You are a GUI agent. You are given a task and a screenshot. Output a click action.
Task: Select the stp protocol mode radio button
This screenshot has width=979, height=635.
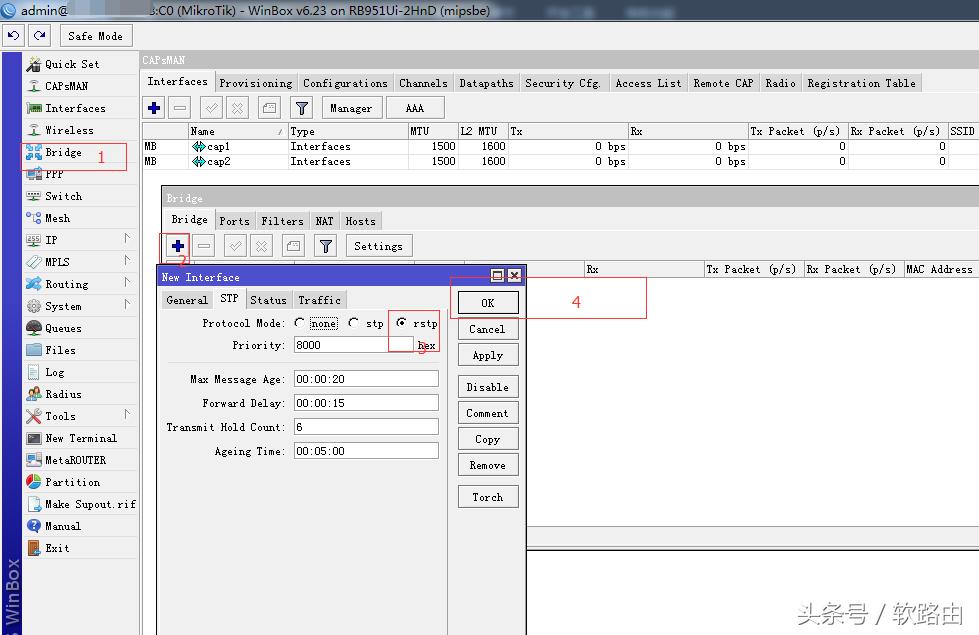(354, 323)
